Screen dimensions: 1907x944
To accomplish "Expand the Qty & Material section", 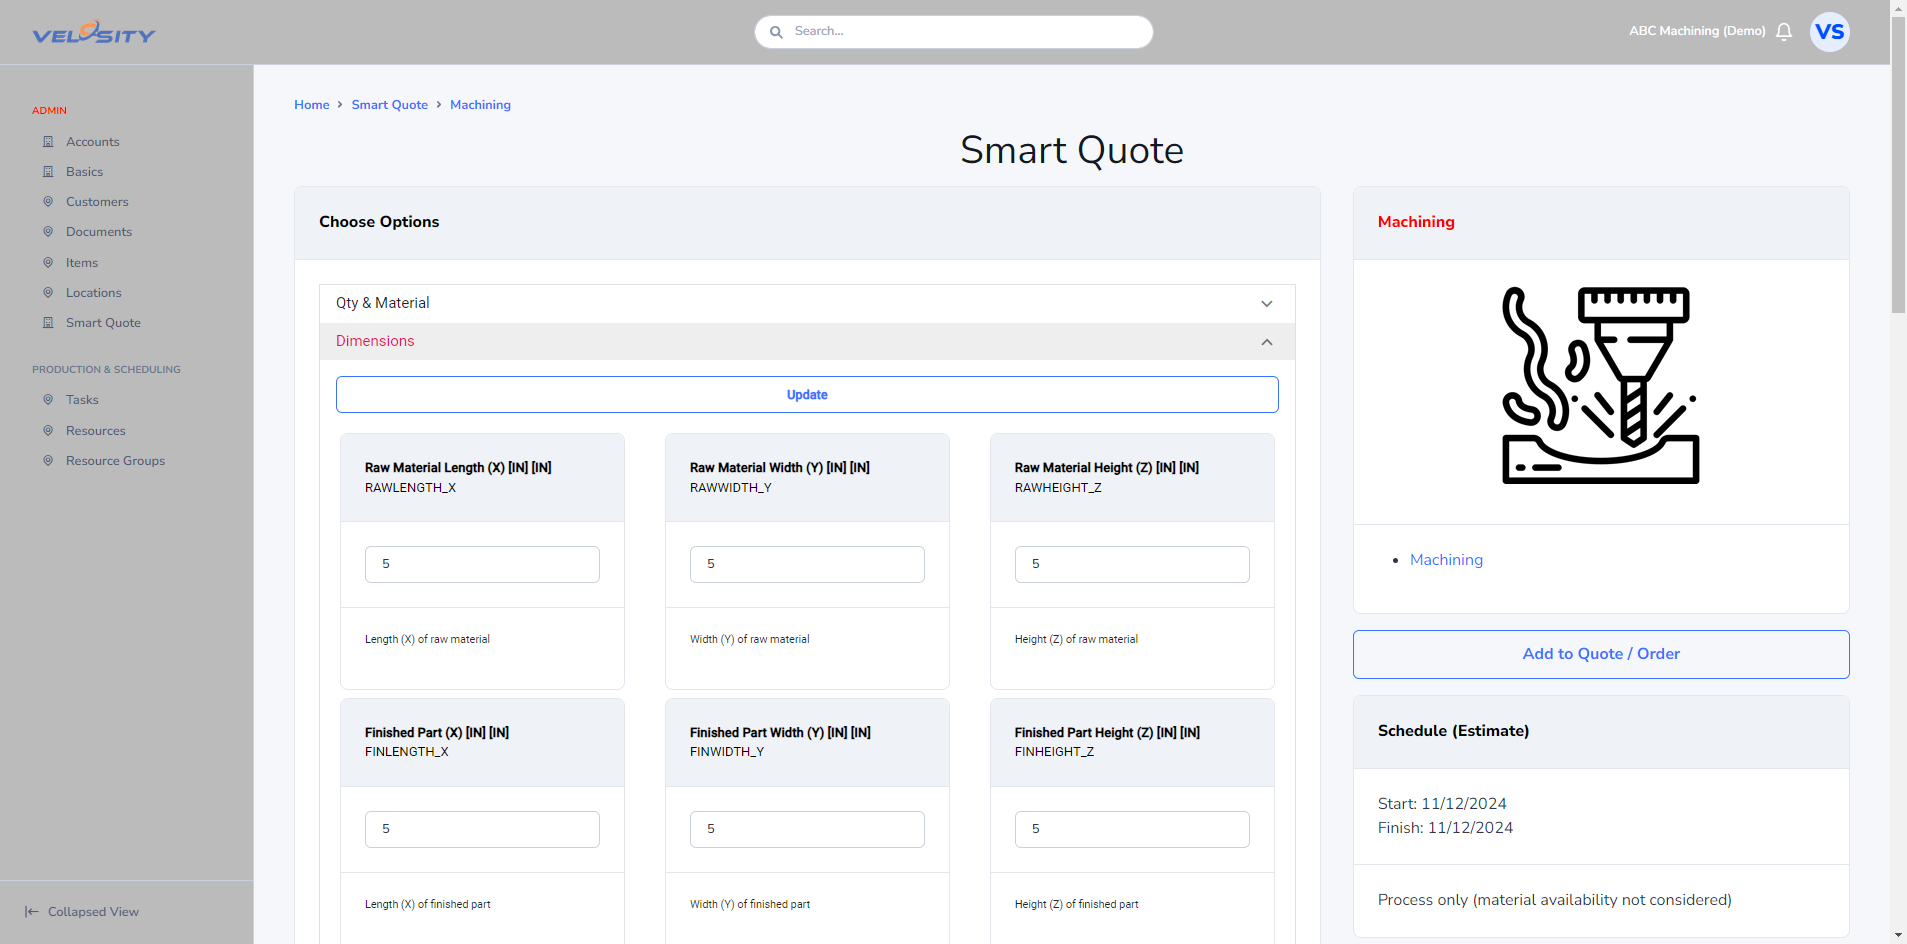I will point(807,303).
